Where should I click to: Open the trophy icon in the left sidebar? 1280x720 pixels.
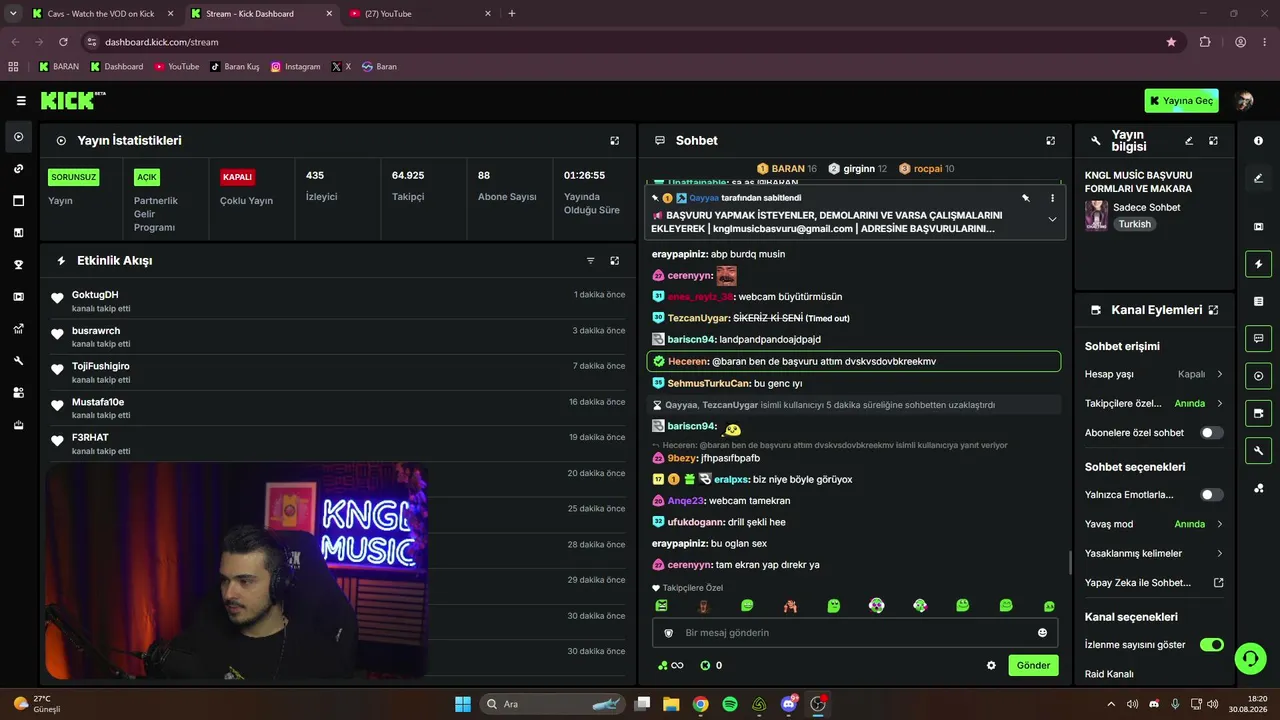click(18, 265)
